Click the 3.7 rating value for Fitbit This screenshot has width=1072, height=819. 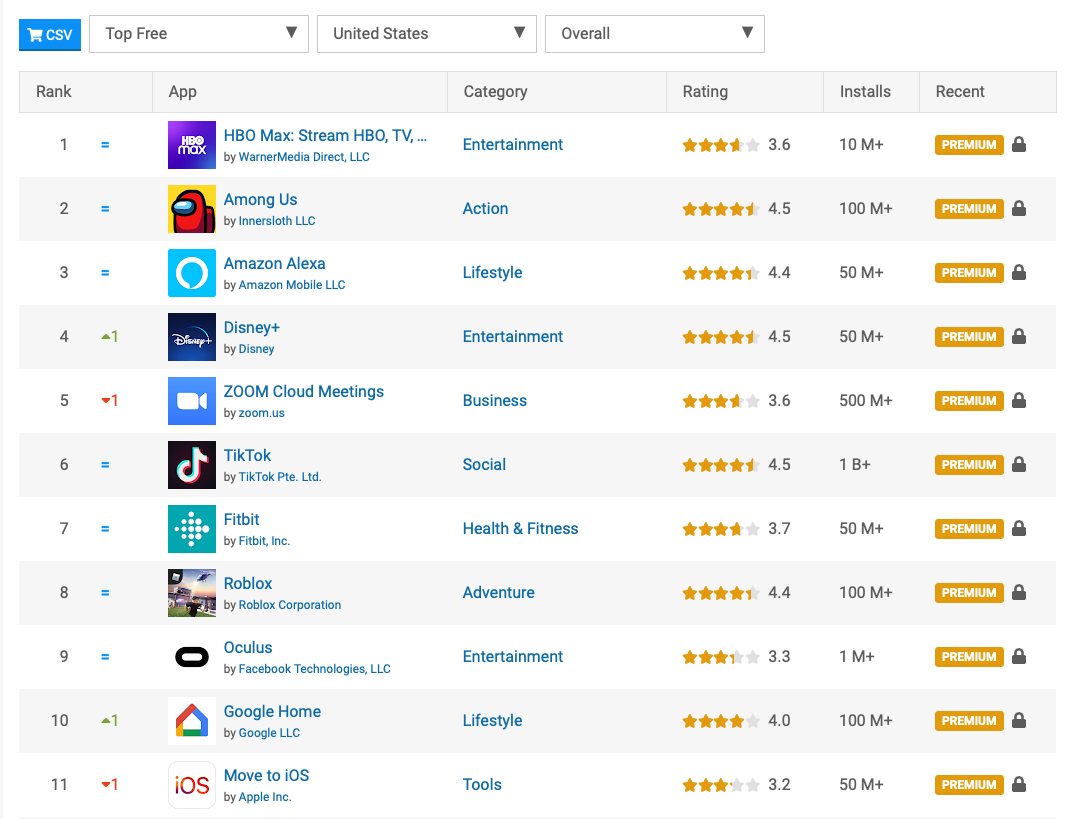pos(779,528)
